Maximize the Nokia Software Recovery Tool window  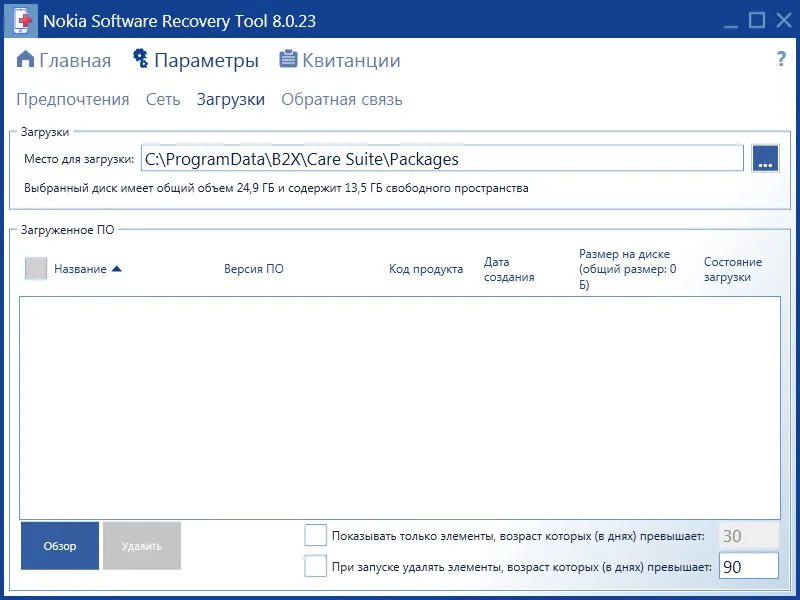point(757,20)
